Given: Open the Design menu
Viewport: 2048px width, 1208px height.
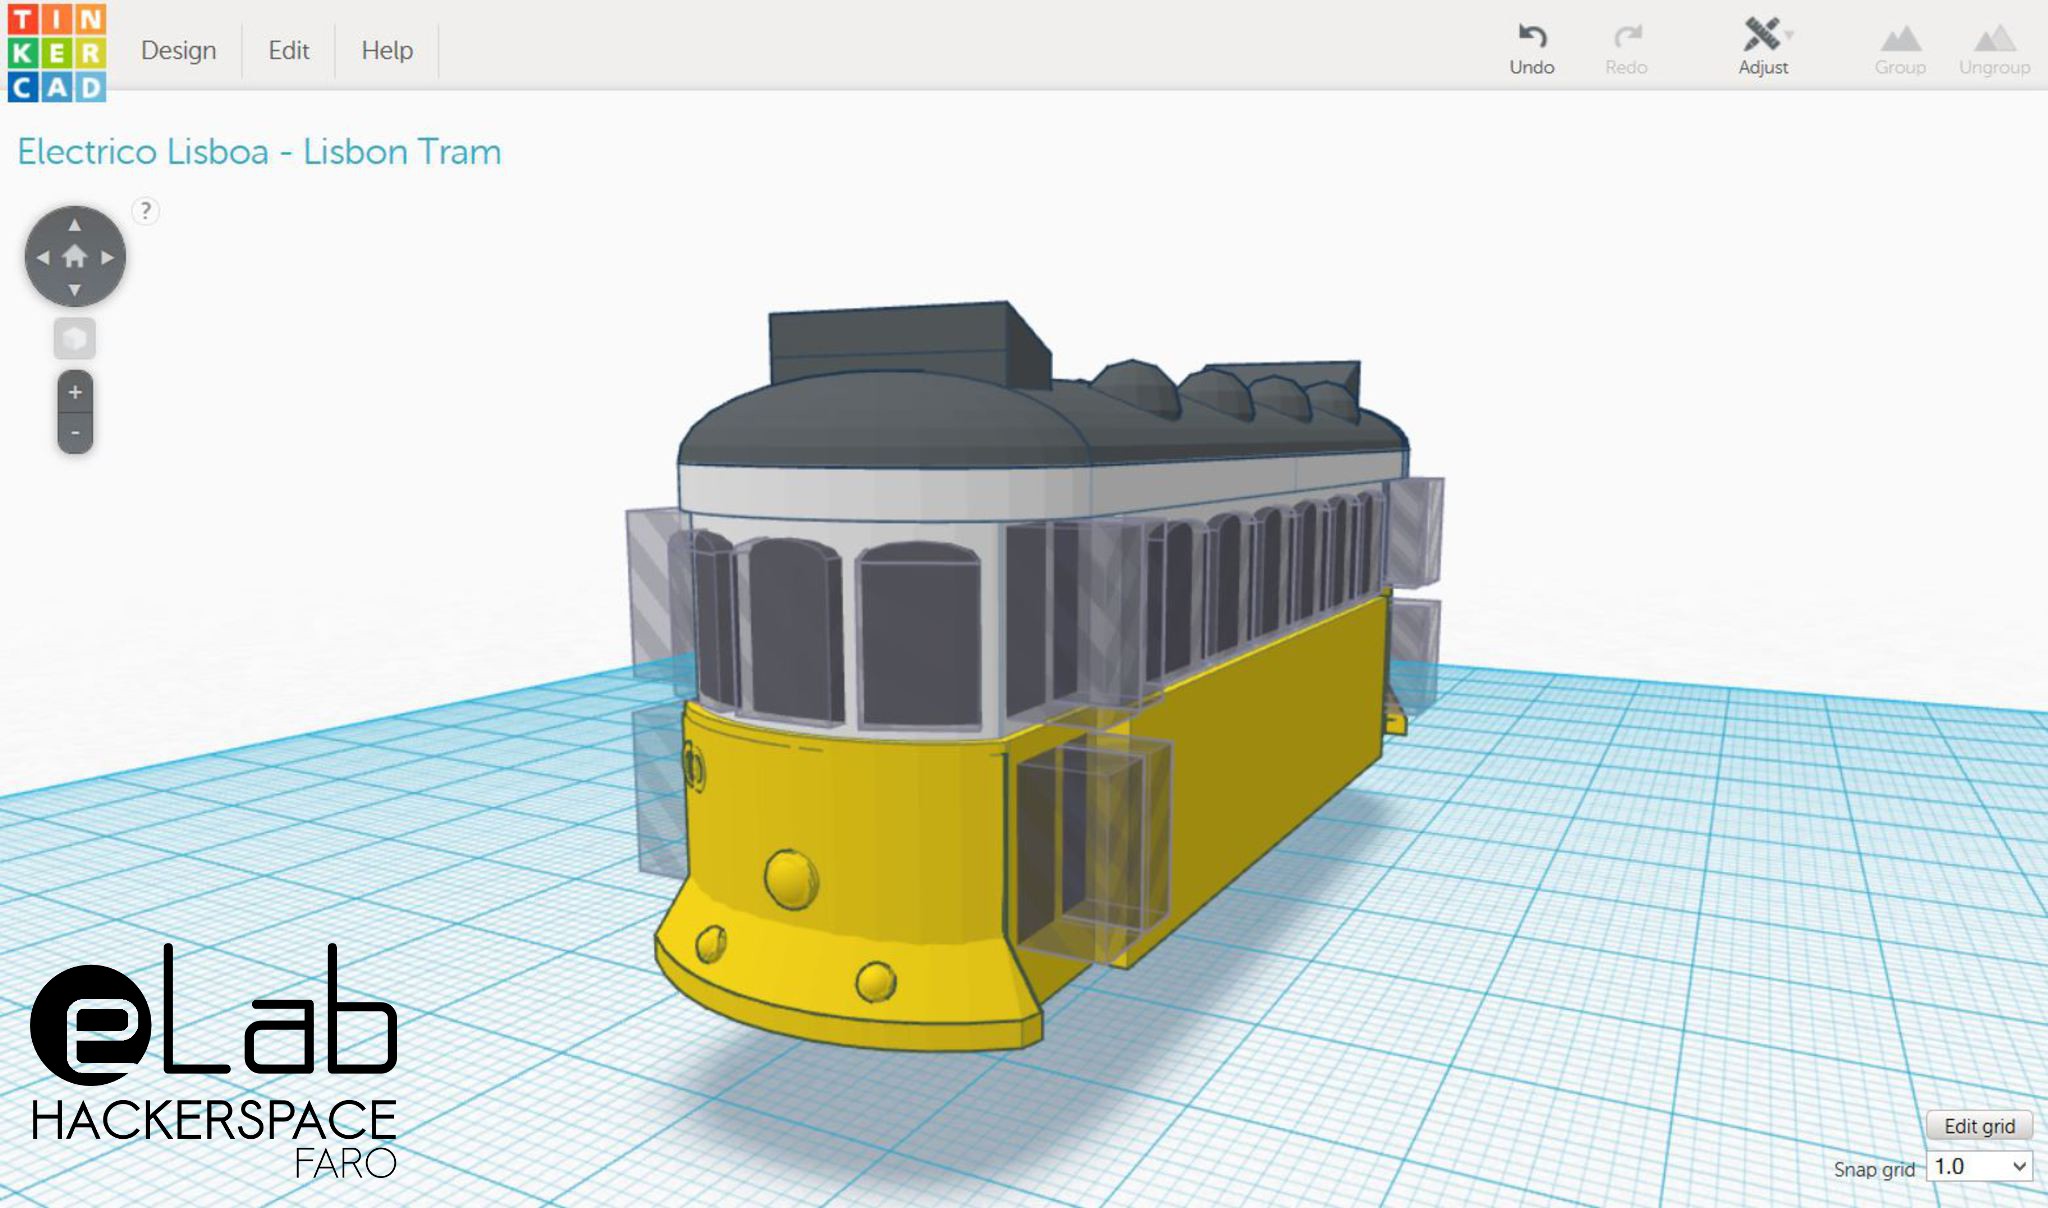Looking at the screenshot, I should click(x=178, y=50).
